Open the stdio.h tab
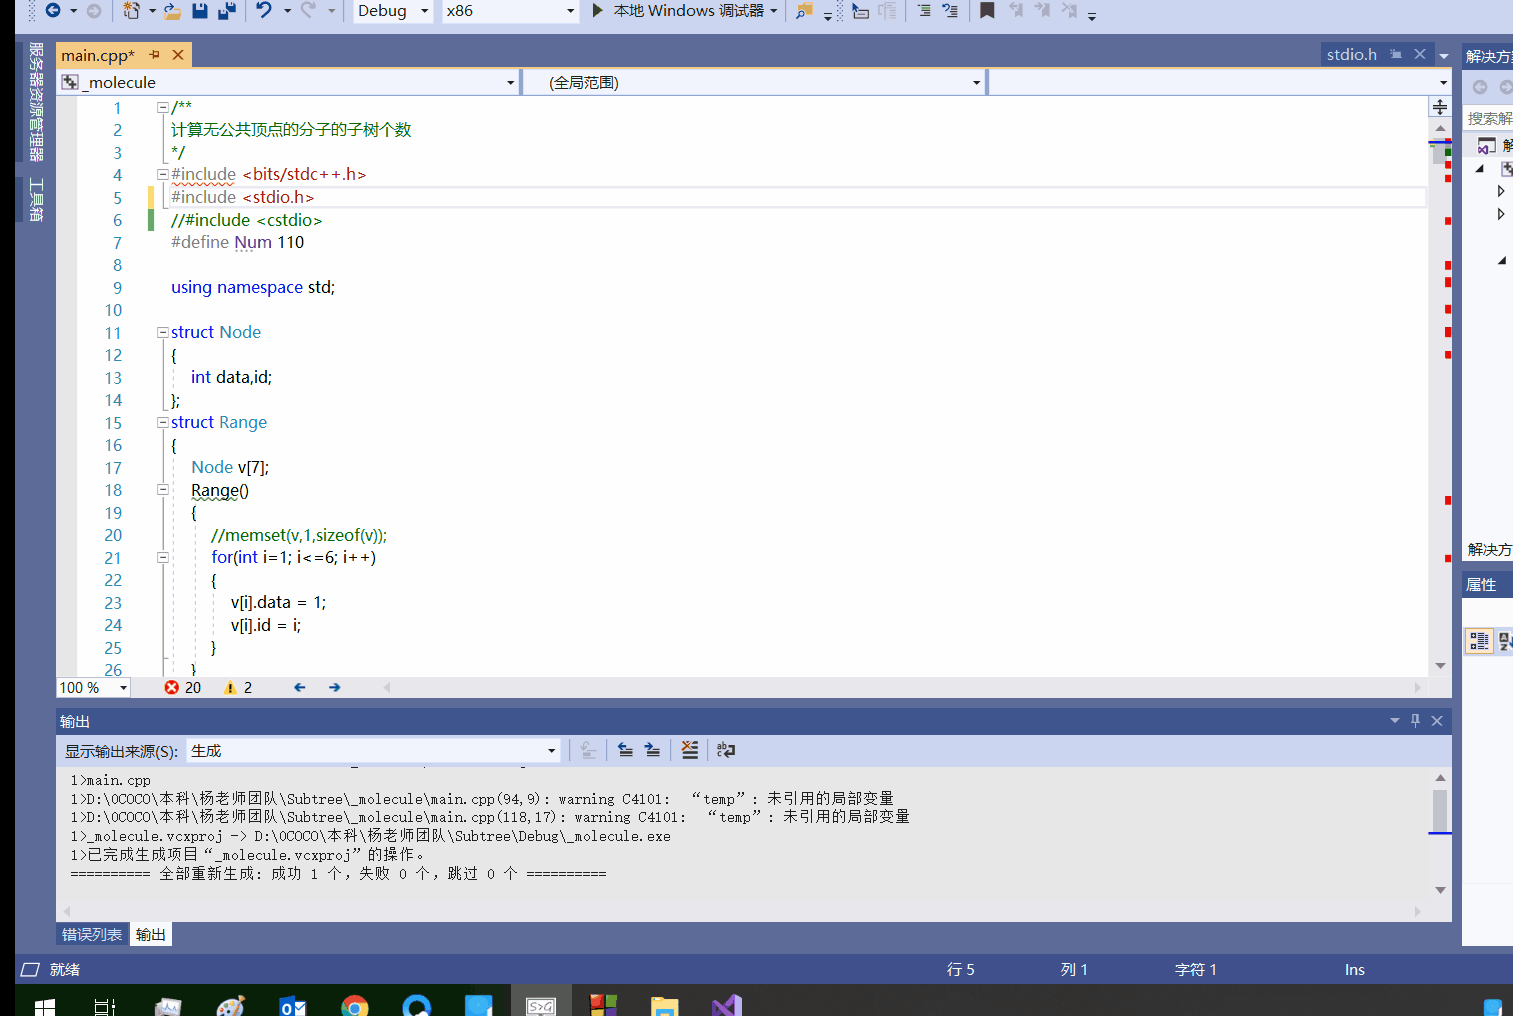Viewport: 1513px width, 1016px height. tap(1352, 54)
